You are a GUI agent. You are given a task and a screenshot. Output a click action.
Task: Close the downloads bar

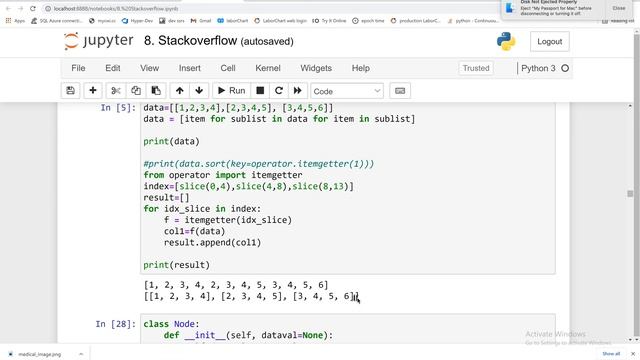point(633,354)
